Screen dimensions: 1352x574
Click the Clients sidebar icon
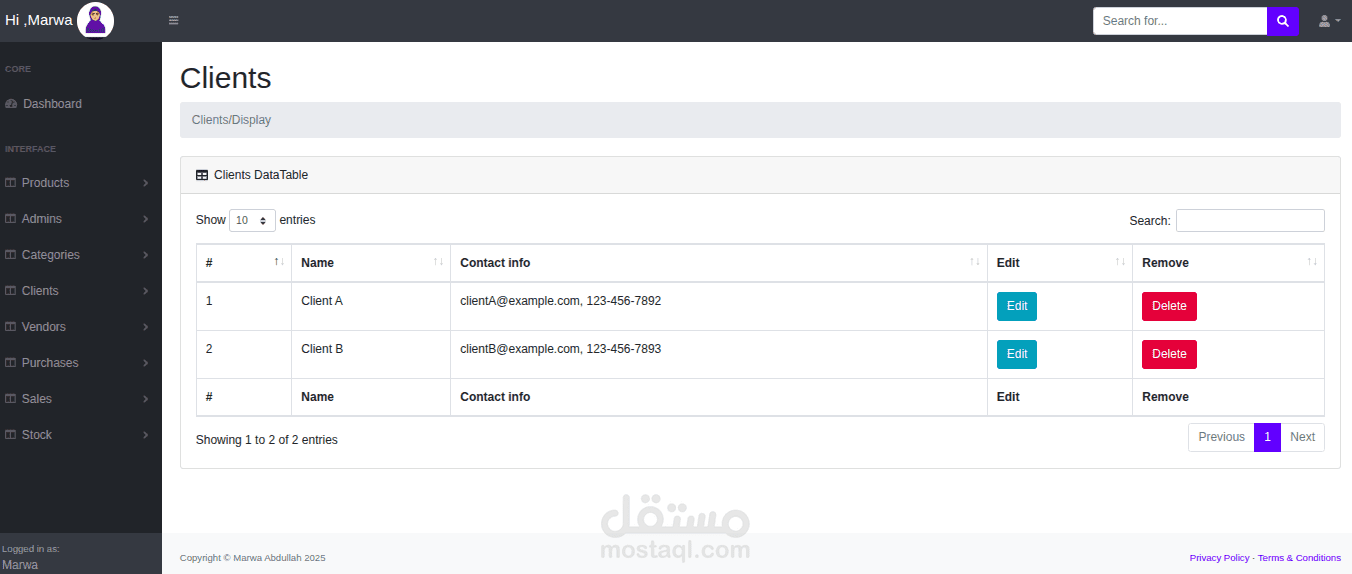[x=11, y=291]
